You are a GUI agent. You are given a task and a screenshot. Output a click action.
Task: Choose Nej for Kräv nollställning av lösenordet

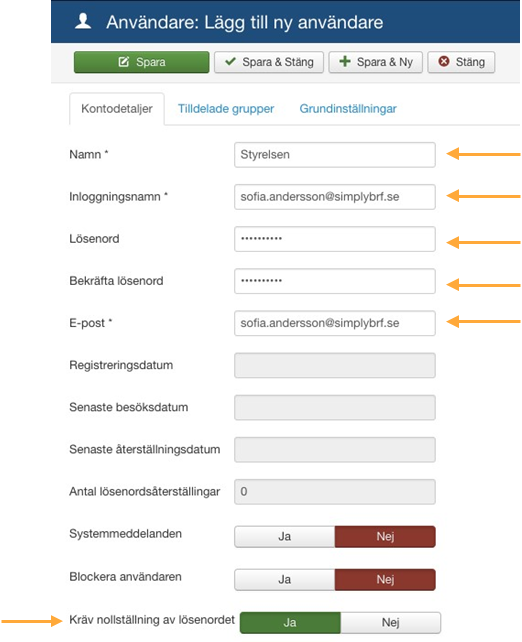click(x=391, y=622)
